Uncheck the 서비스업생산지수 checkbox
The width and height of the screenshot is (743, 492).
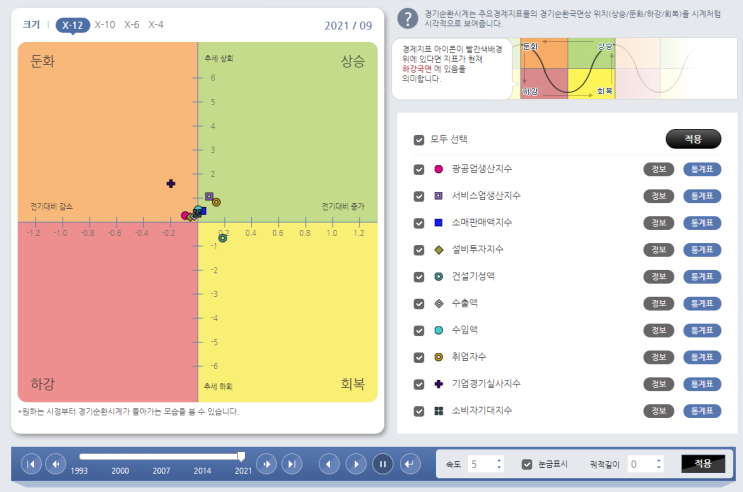click(x=419, y=196)
